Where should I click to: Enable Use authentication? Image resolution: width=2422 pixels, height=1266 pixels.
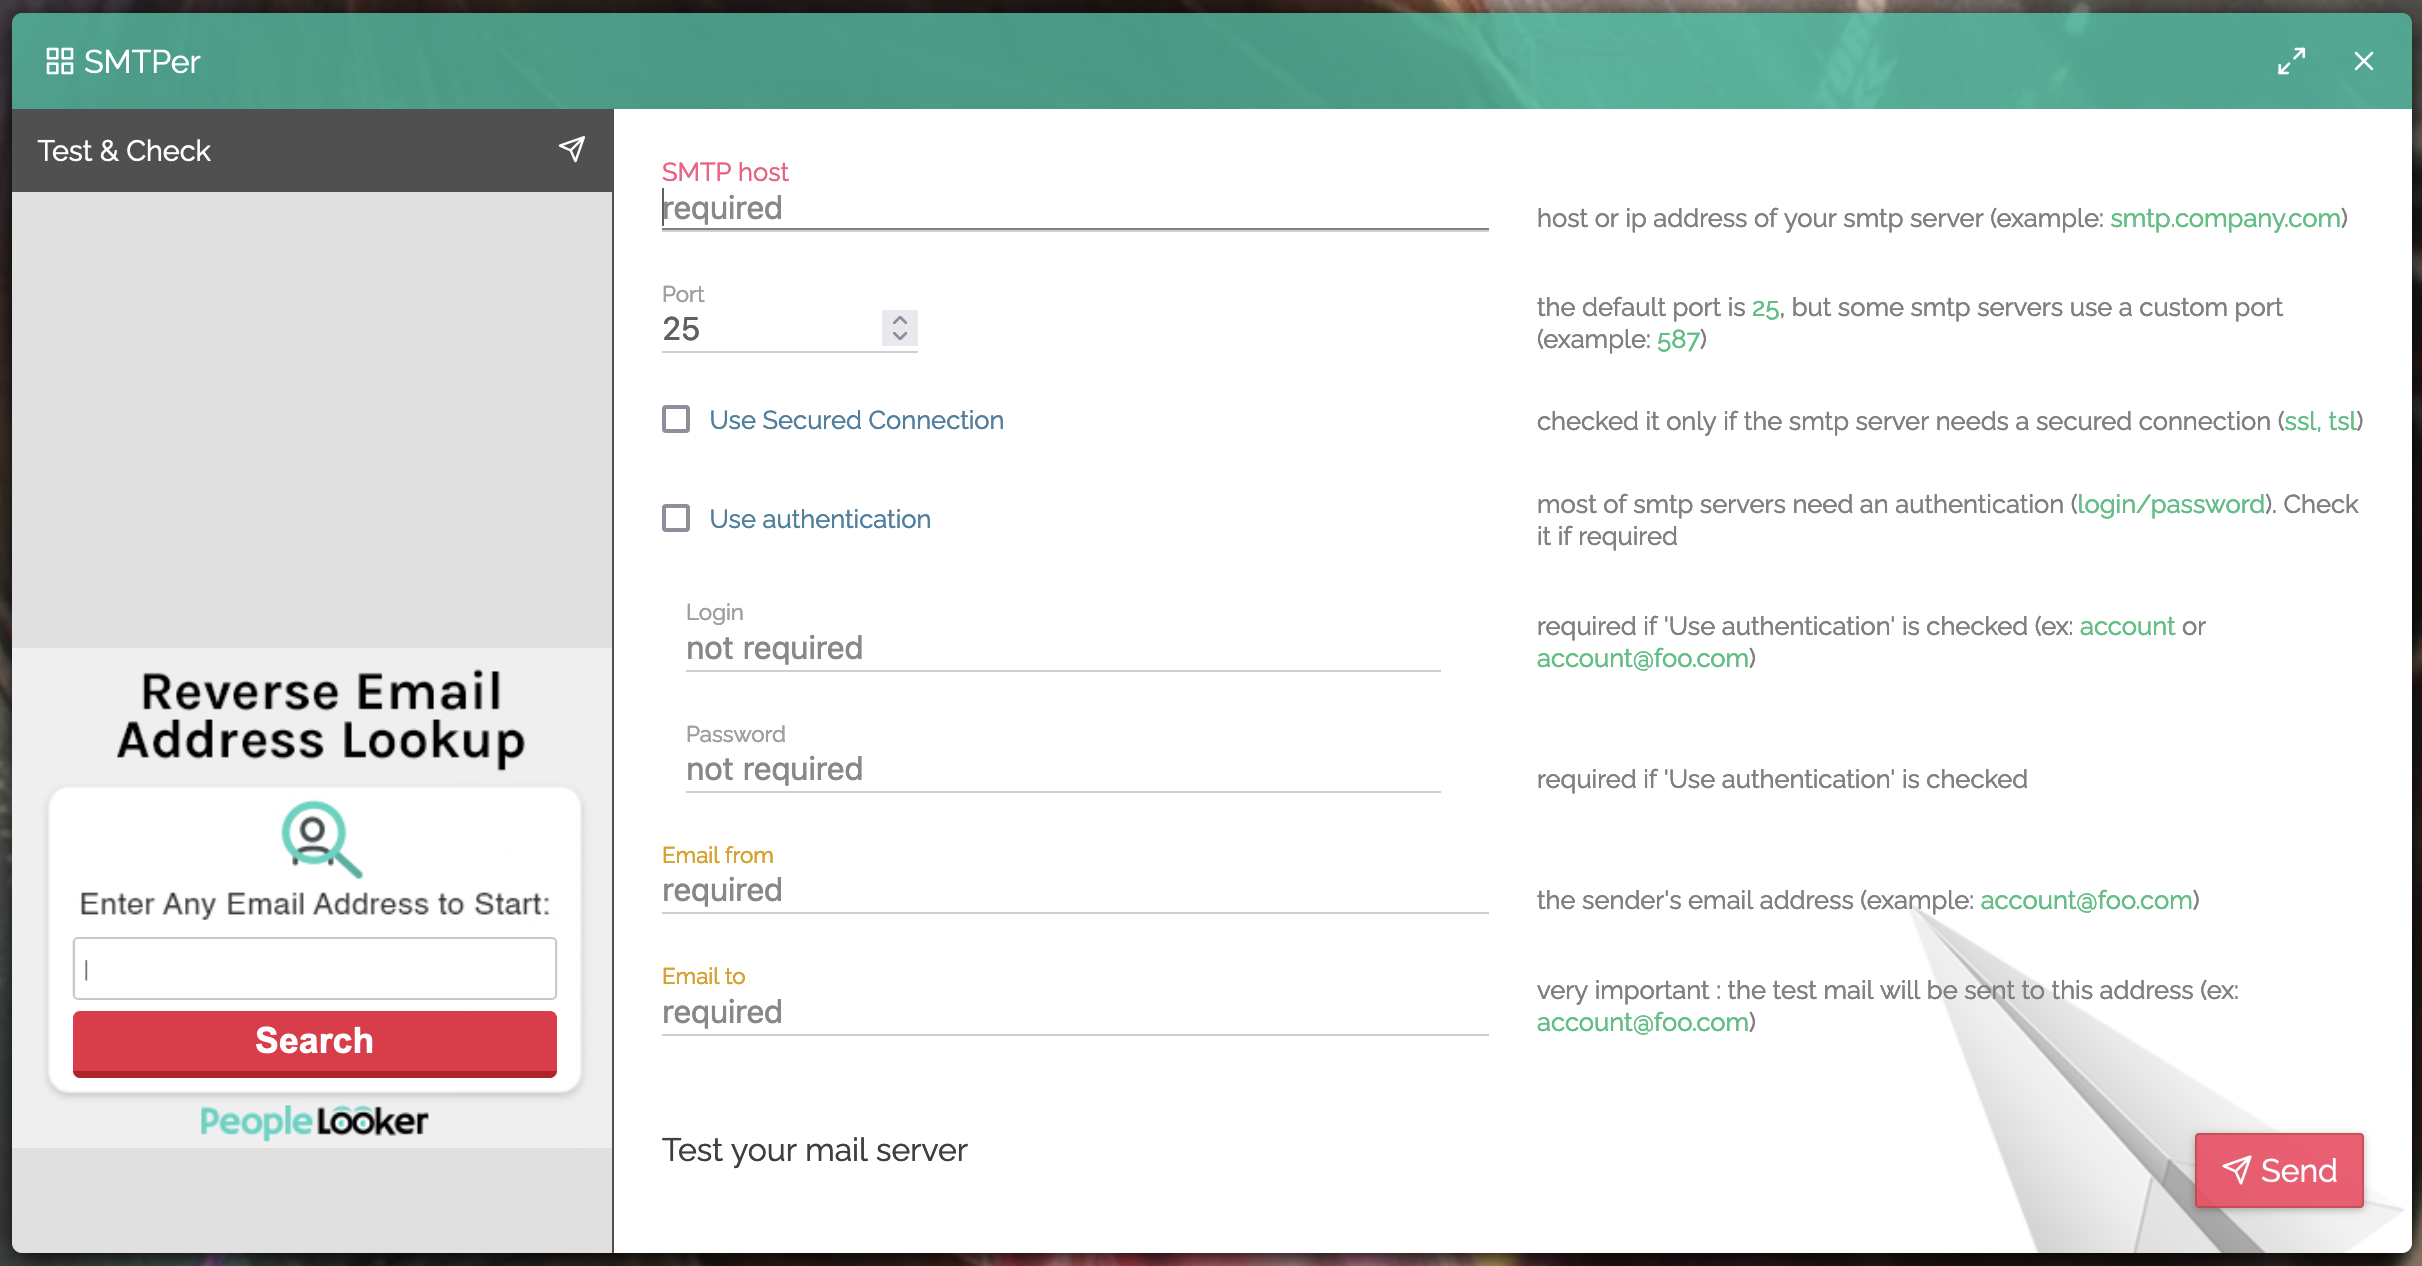click(x=676, y=518)
